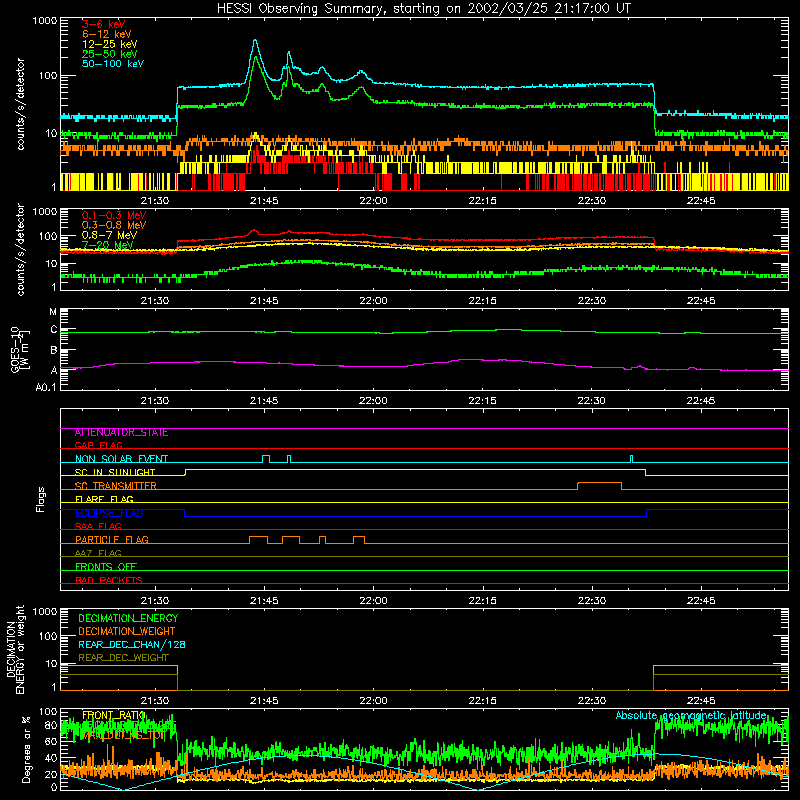800x800 pixels.
Task: Click the SAA_FLAG label
Action: tap(98, 527)
